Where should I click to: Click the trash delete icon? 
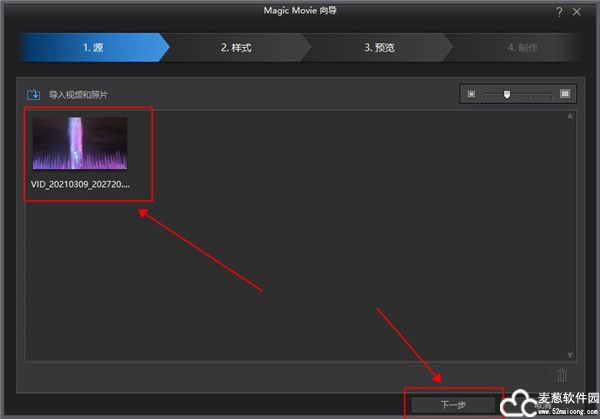[562, 375]
